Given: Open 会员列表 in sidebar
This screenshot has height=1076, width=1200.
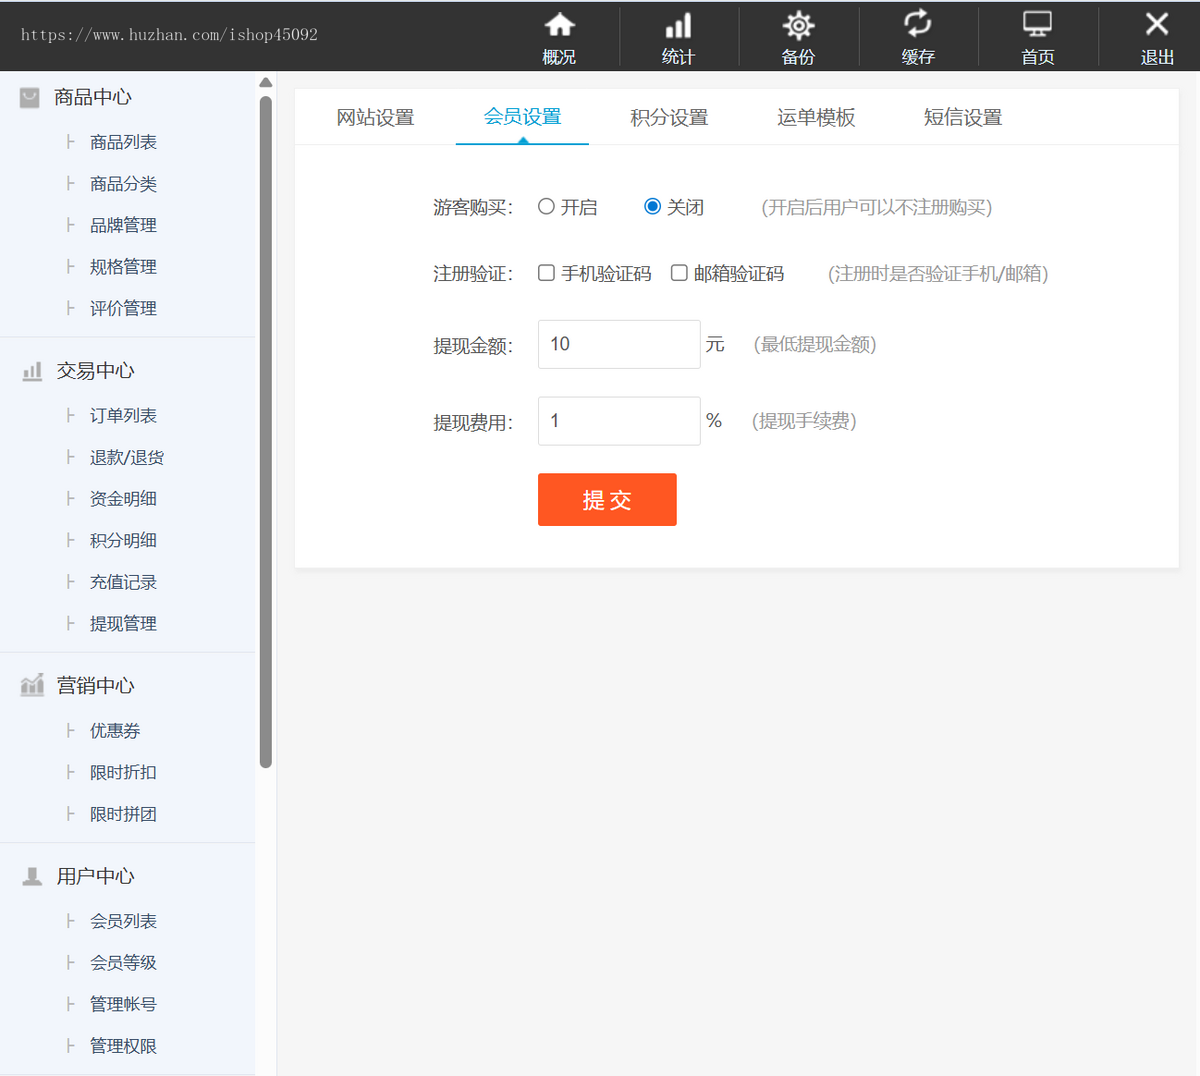Looking at the screenshot, I should (123, 921).
